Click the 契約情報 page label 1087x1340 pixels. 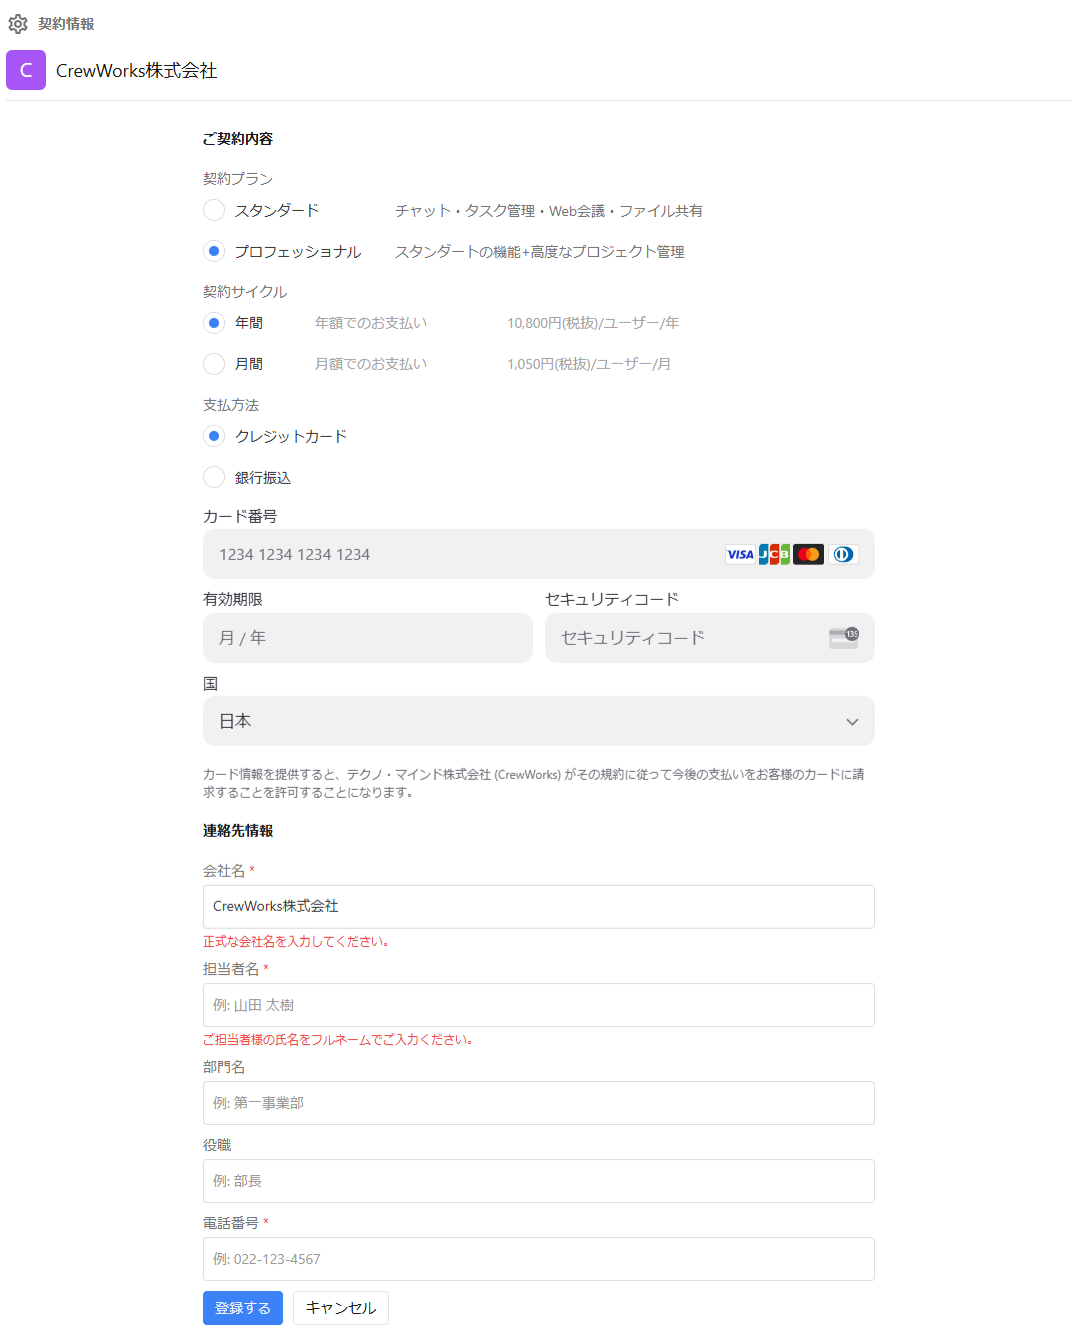click(x=66, y=24)
